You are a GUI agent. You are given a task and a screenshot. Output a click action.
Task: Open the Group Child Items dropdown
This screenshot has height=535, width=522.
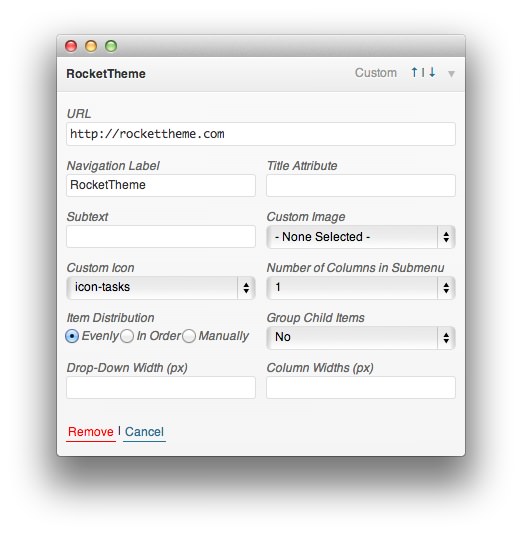[361, 338]
